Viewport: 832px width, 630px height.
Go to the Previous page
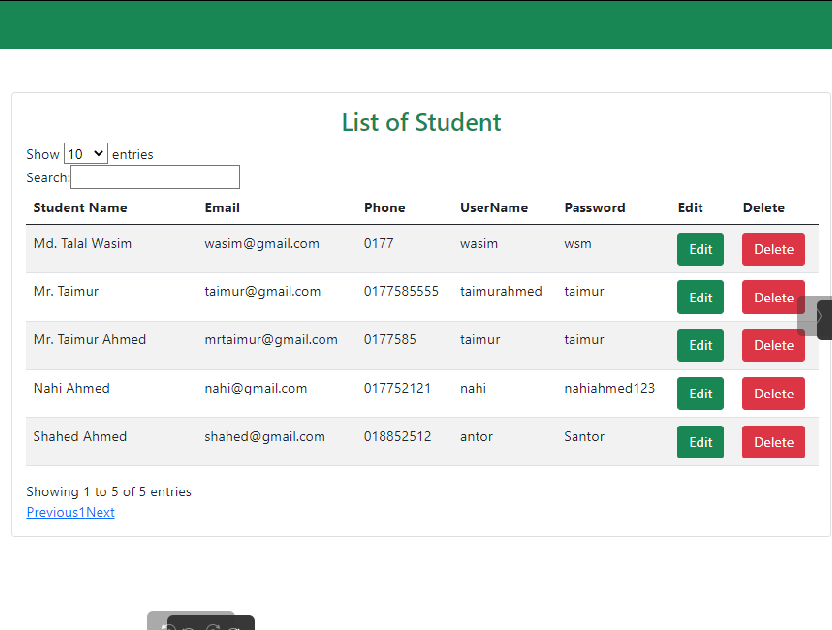(x=52, y=513)
